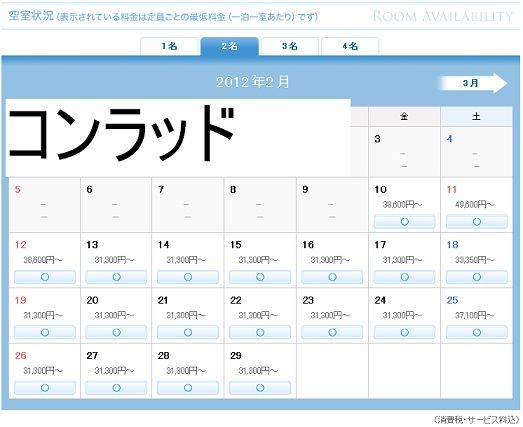Click the 消費税・サービス料込 note
This screenshot has width=523, height=427.
coord(476,420)
